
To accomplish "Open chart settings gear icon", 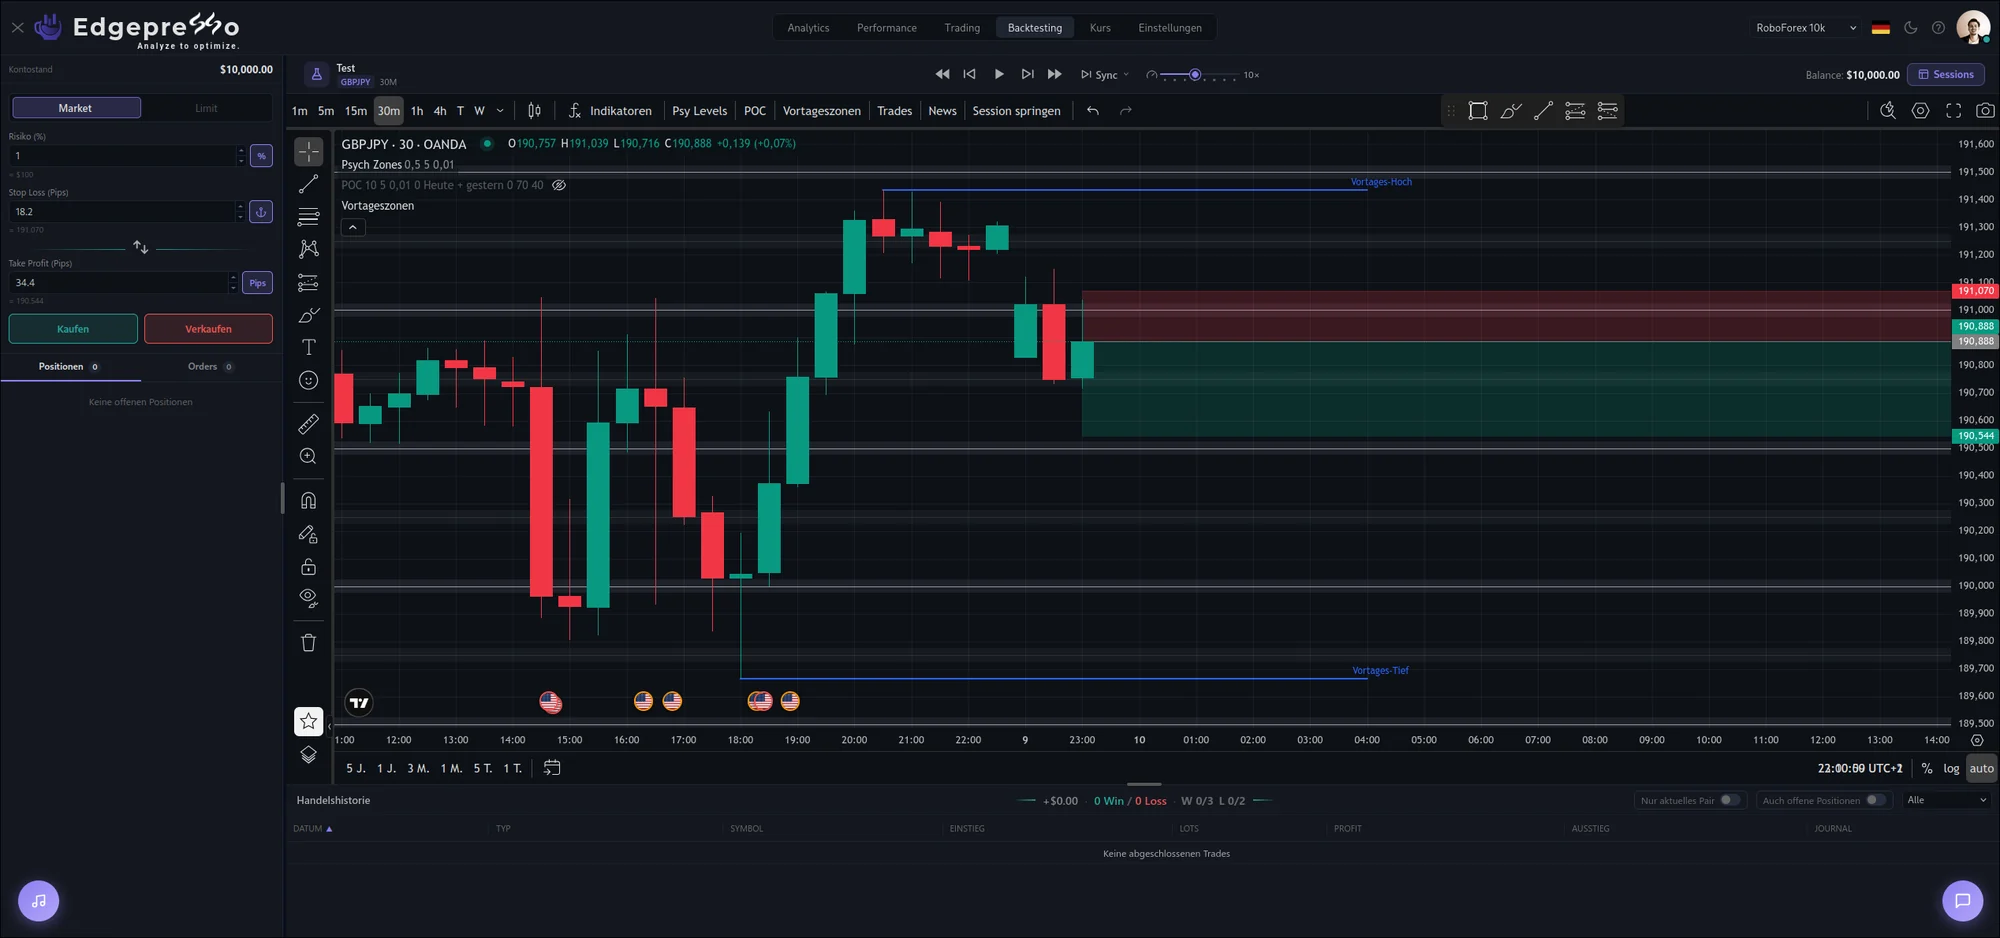I will 1920,111.
